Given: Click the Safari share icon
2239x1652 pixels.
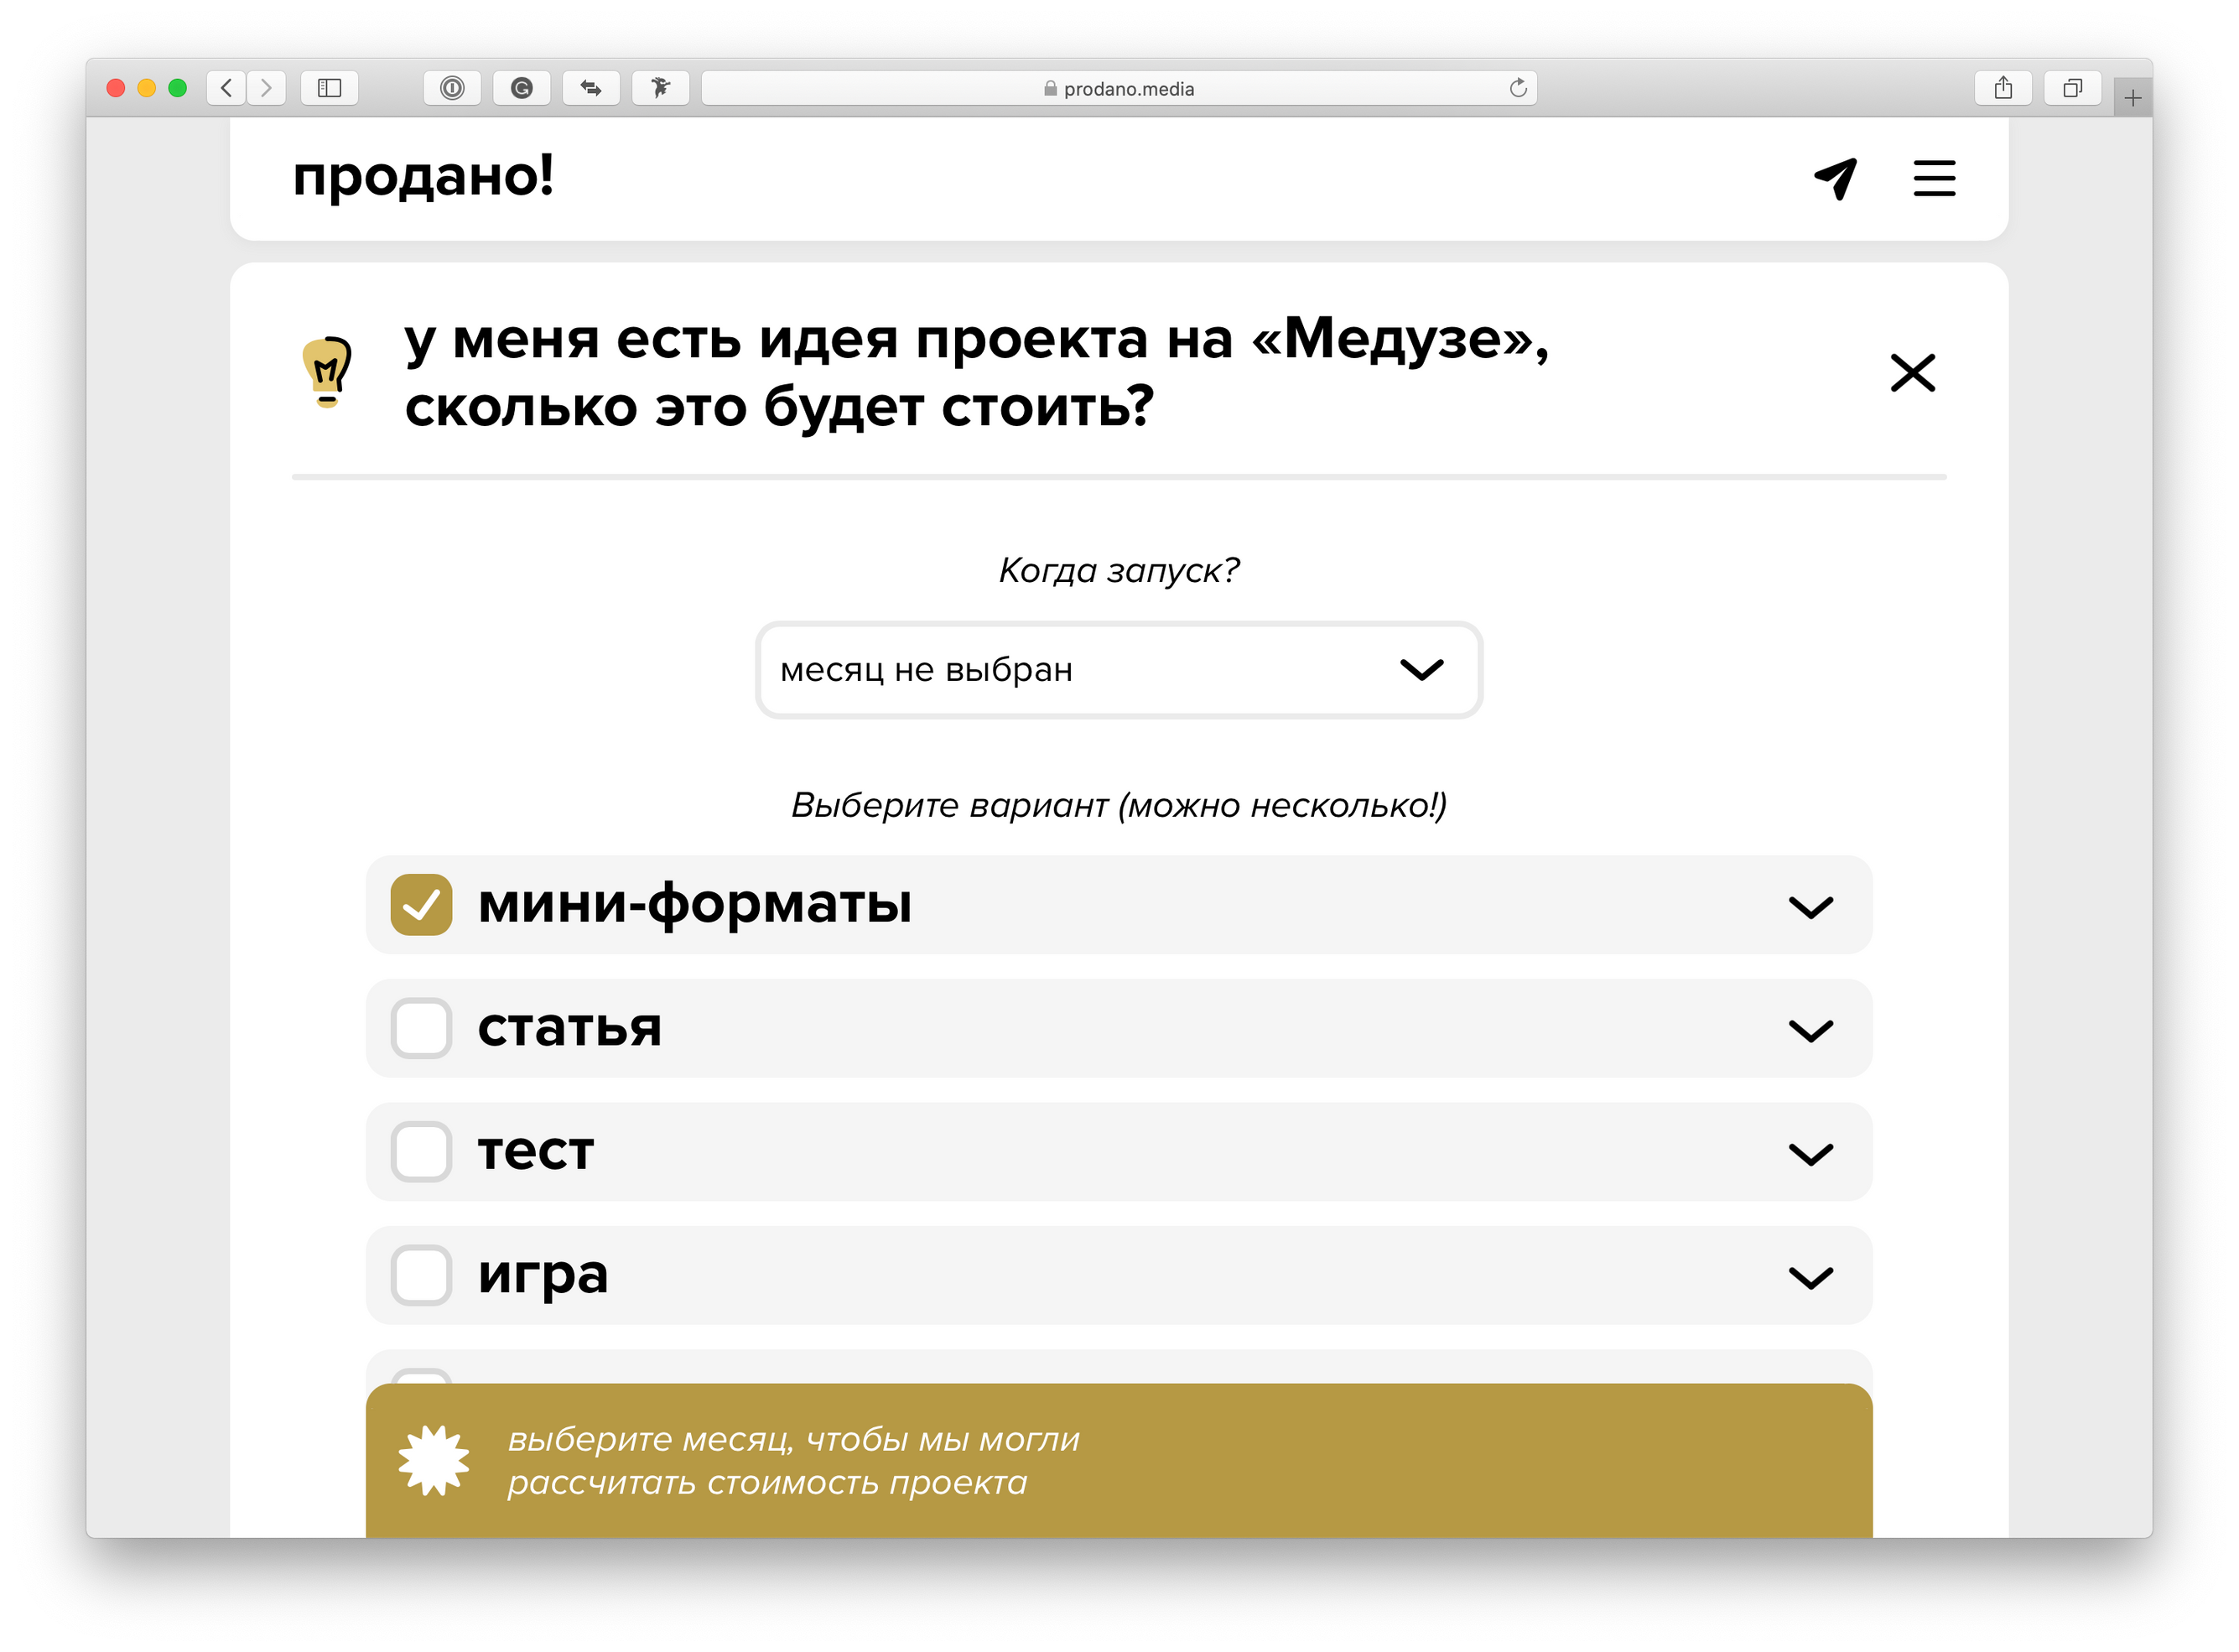Looking at the screenshot, I should (x=2003, y=88).
